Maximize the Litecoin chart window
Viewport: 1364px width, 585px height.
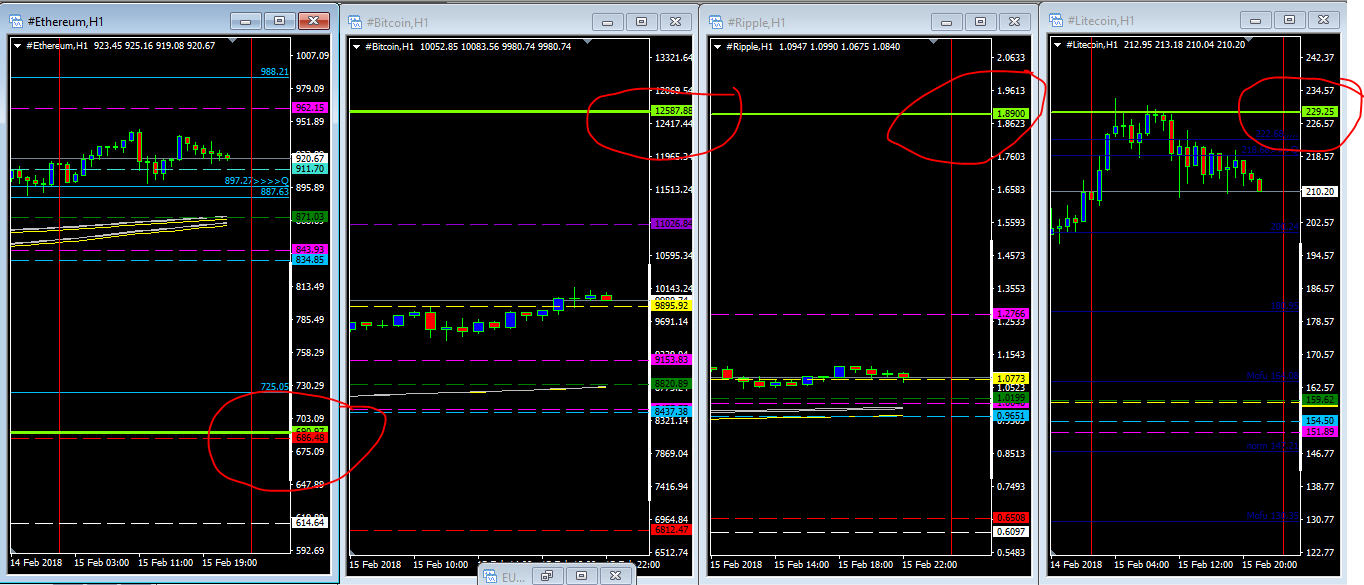click(x=1290, y=20)
